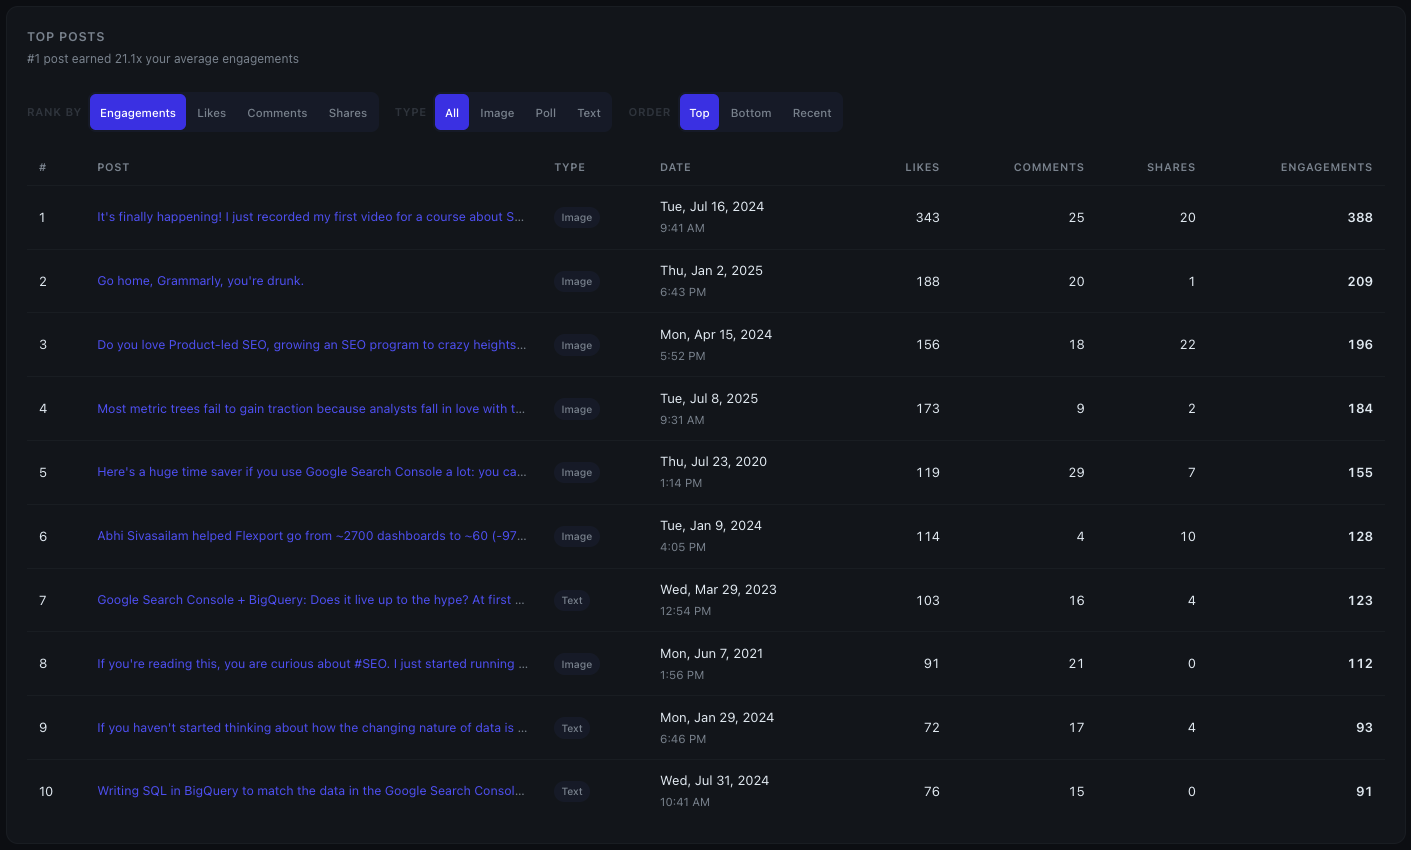1411x850 pixels.
Task: Open Google Search Console + BigQuery hype post
Action: tap(310, 600)
